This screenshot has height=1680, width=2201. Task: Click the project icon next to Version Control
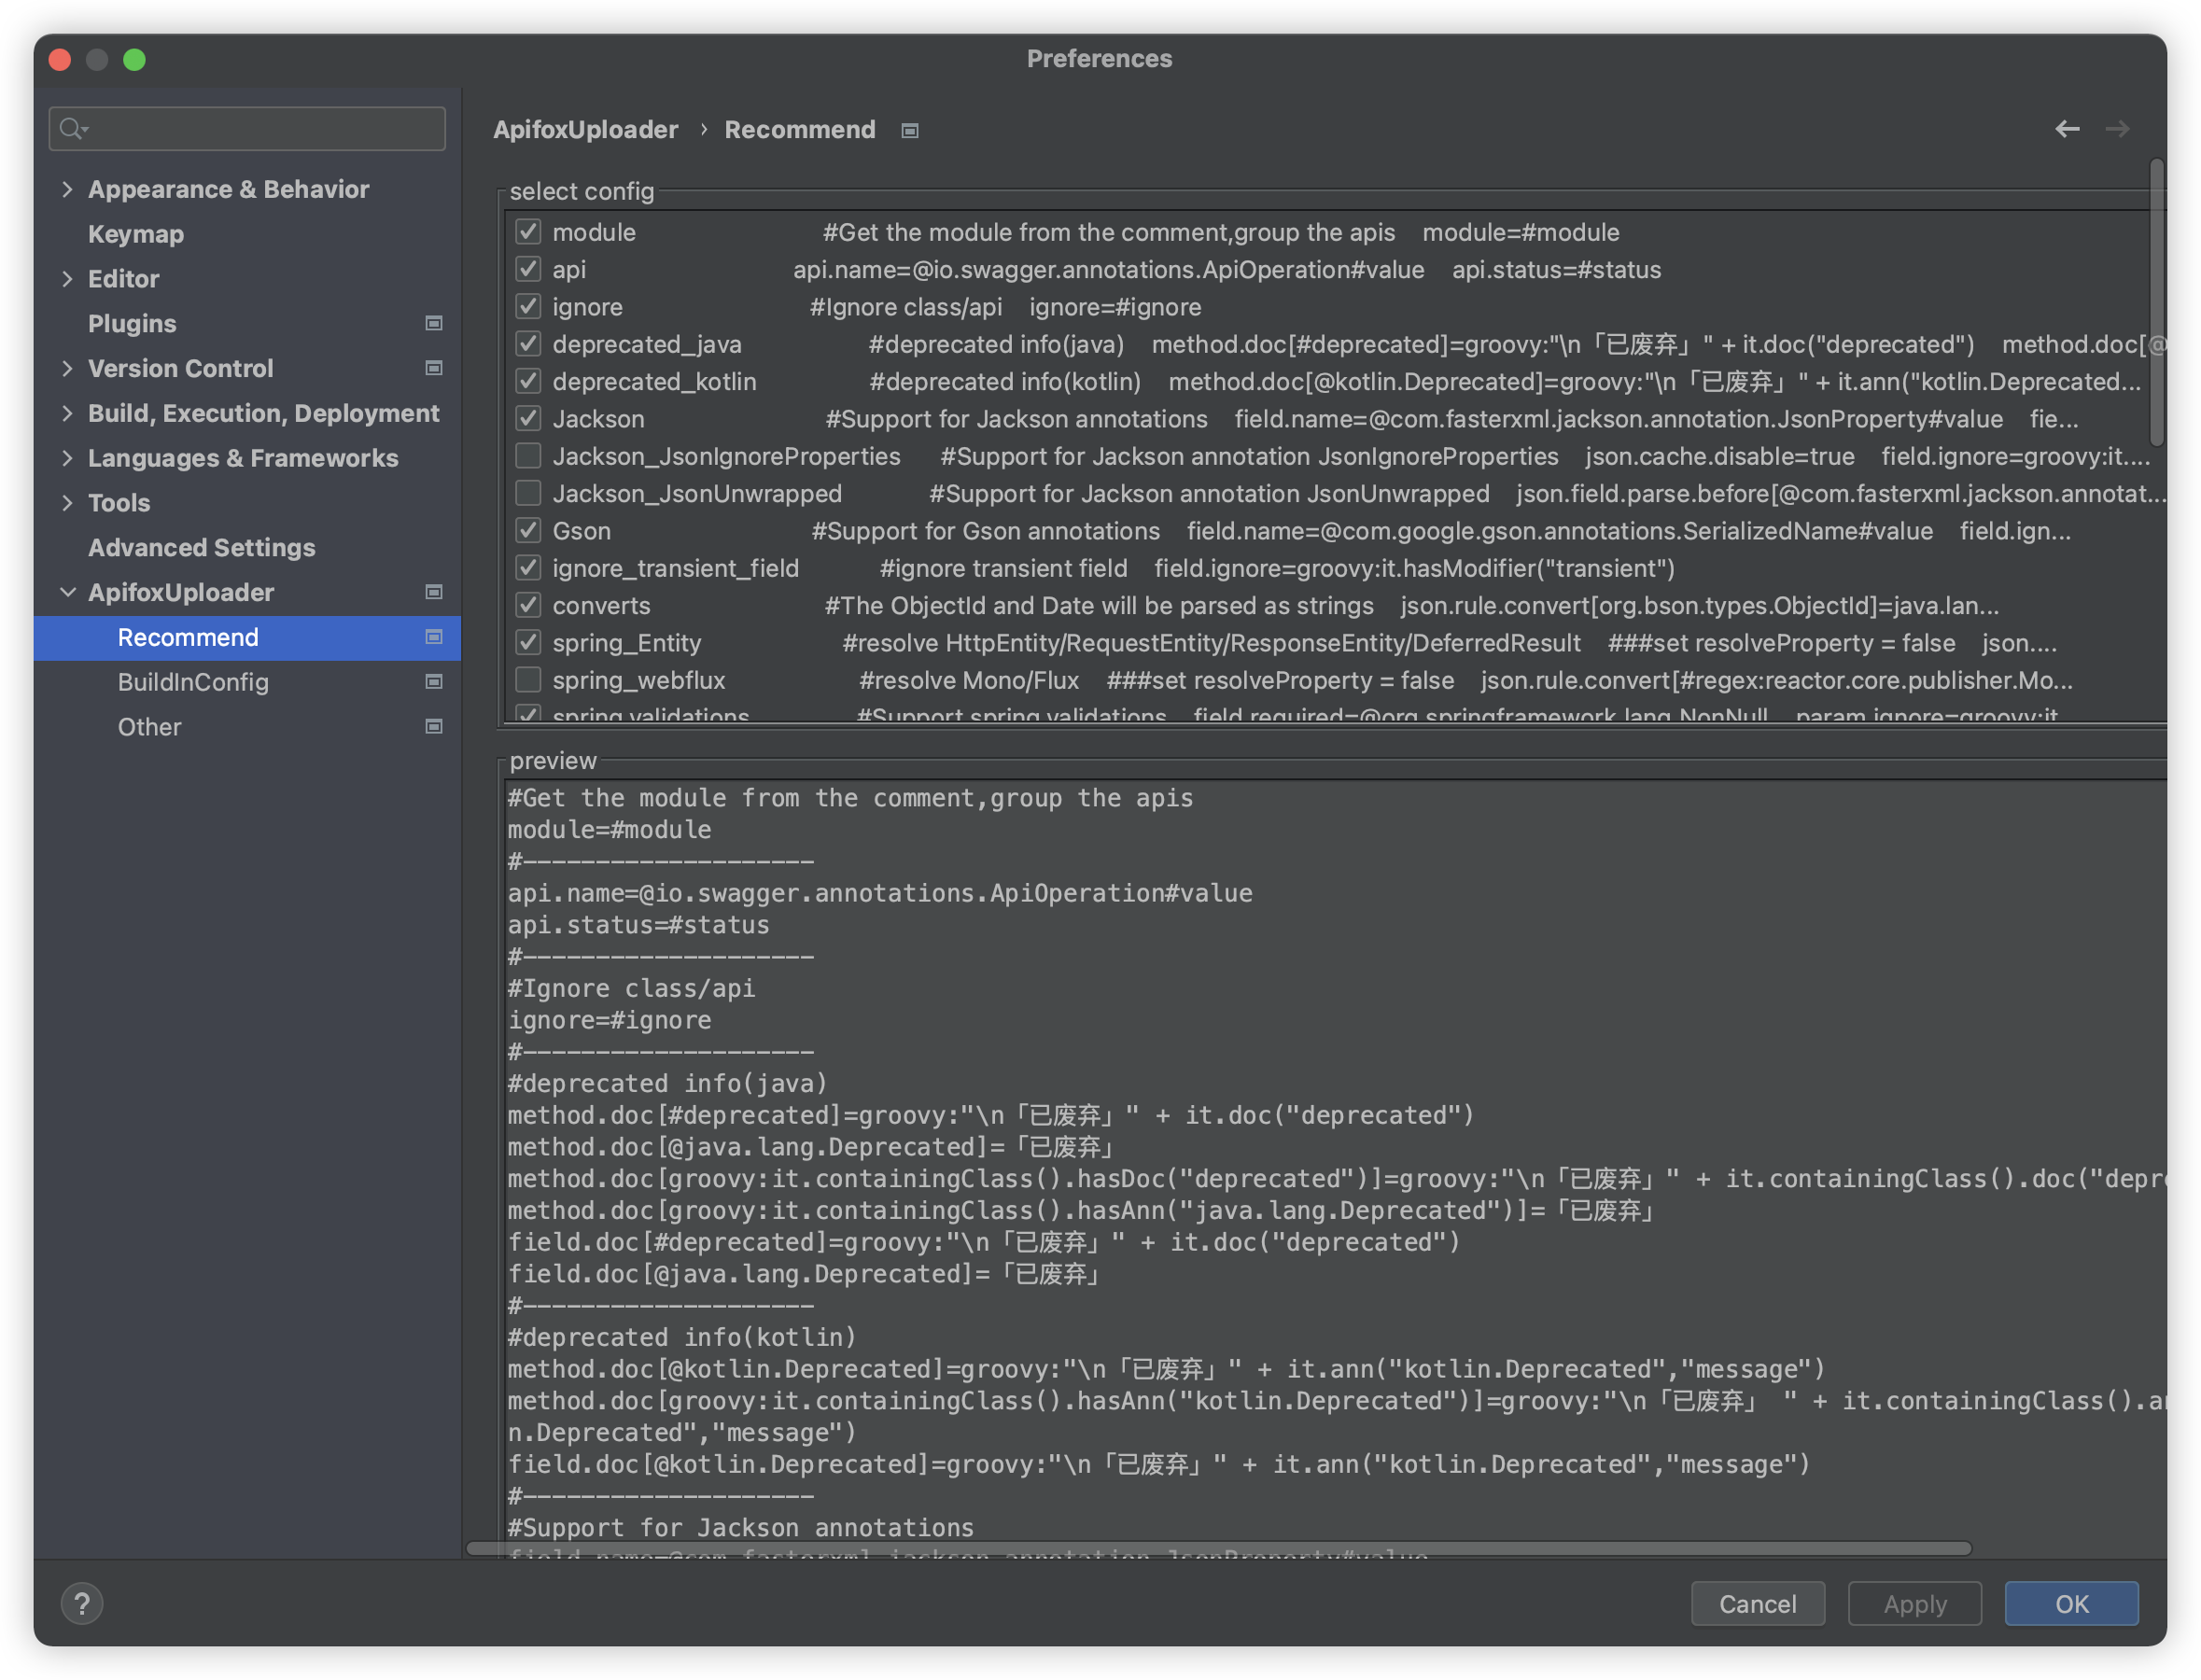point(434,368)
